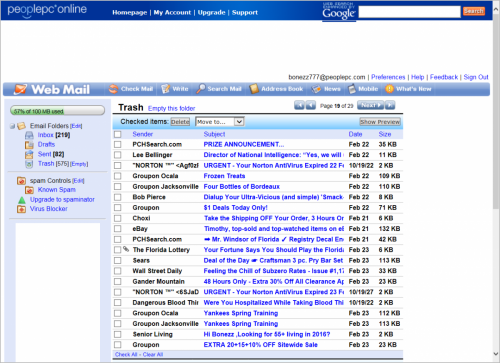Collapse the Email Folders tree
The height and width of the screenshot is (363, 500).
[12, 126]
